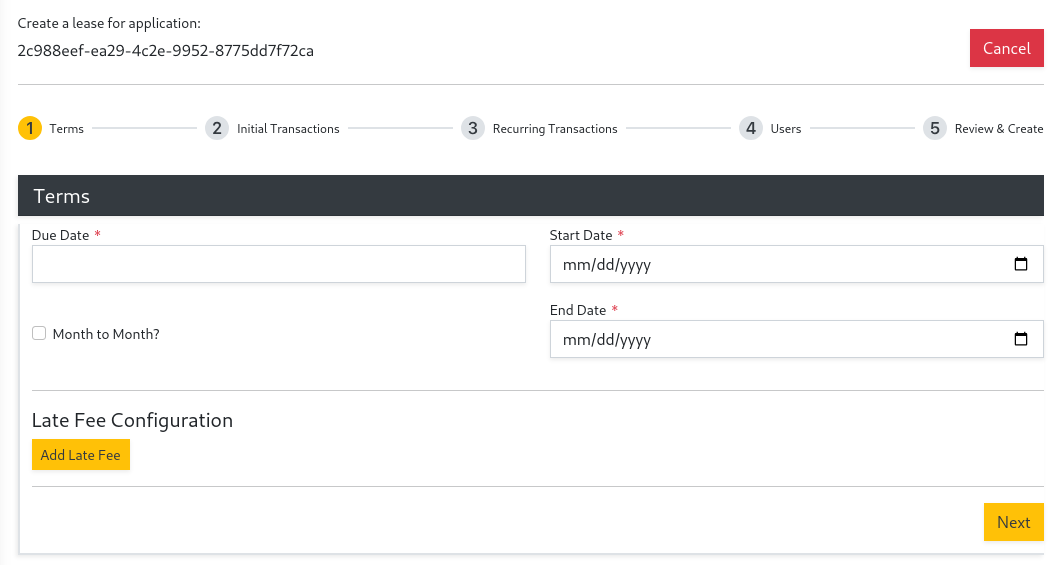Click the step 2 number circle
The height and width of the screenshot is (565, 1059).
(x=216, y=128)
